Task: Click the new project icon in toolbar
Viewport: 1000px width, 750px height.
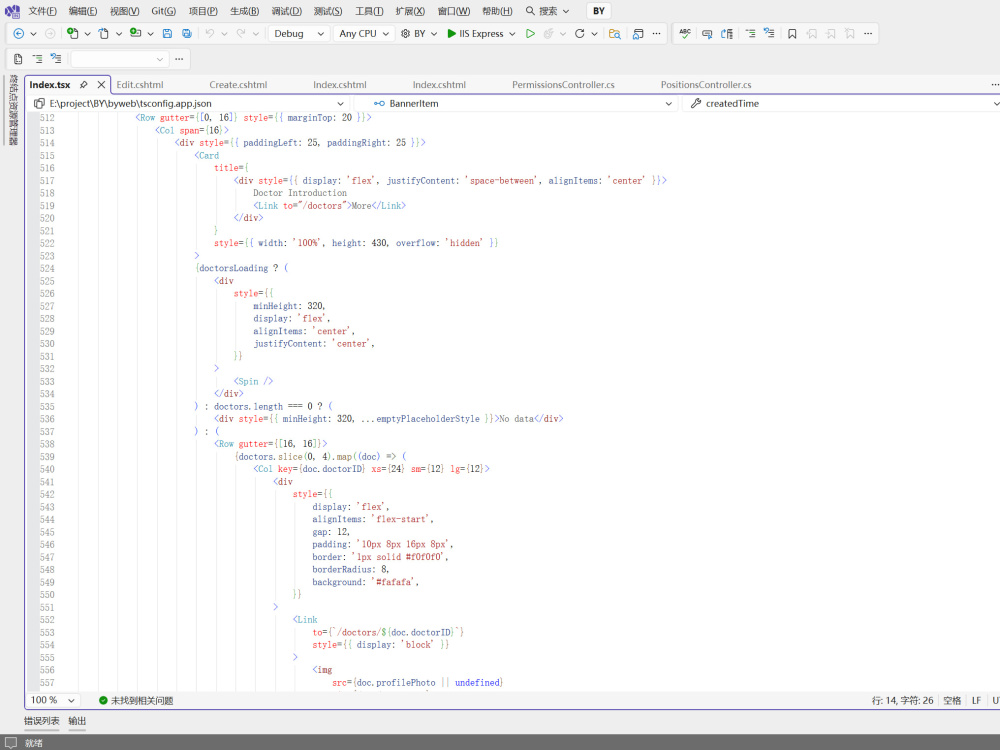Action: tap(73, 34)
